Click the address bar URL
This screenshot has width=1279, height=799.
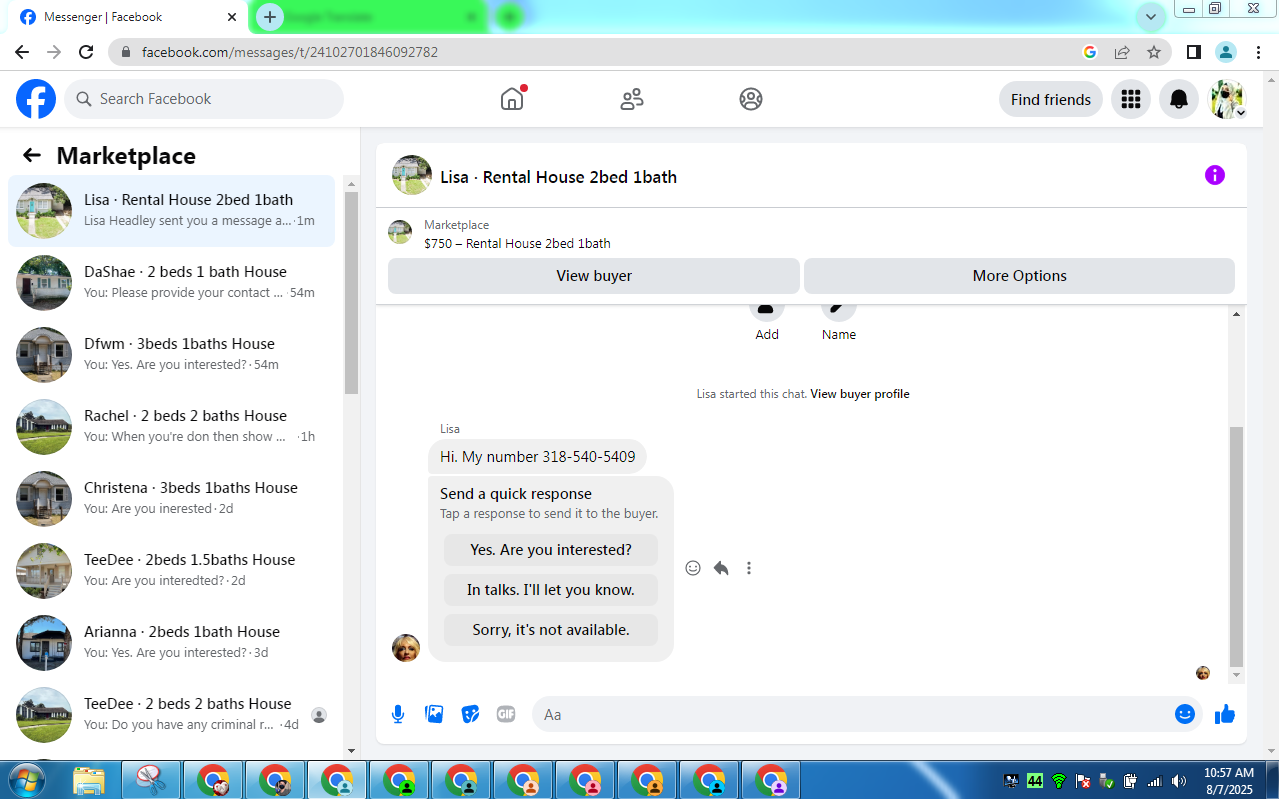[x=290, y=52]
